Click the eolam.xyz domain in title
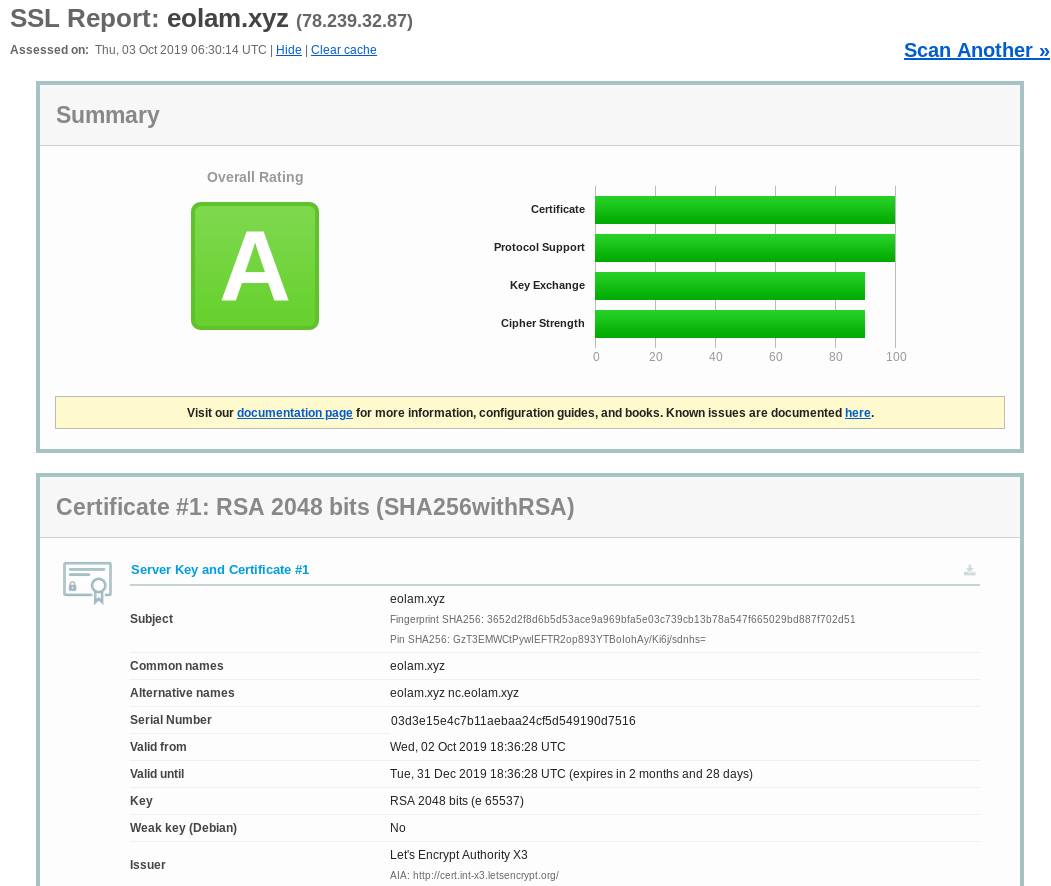 pos(227,18)
